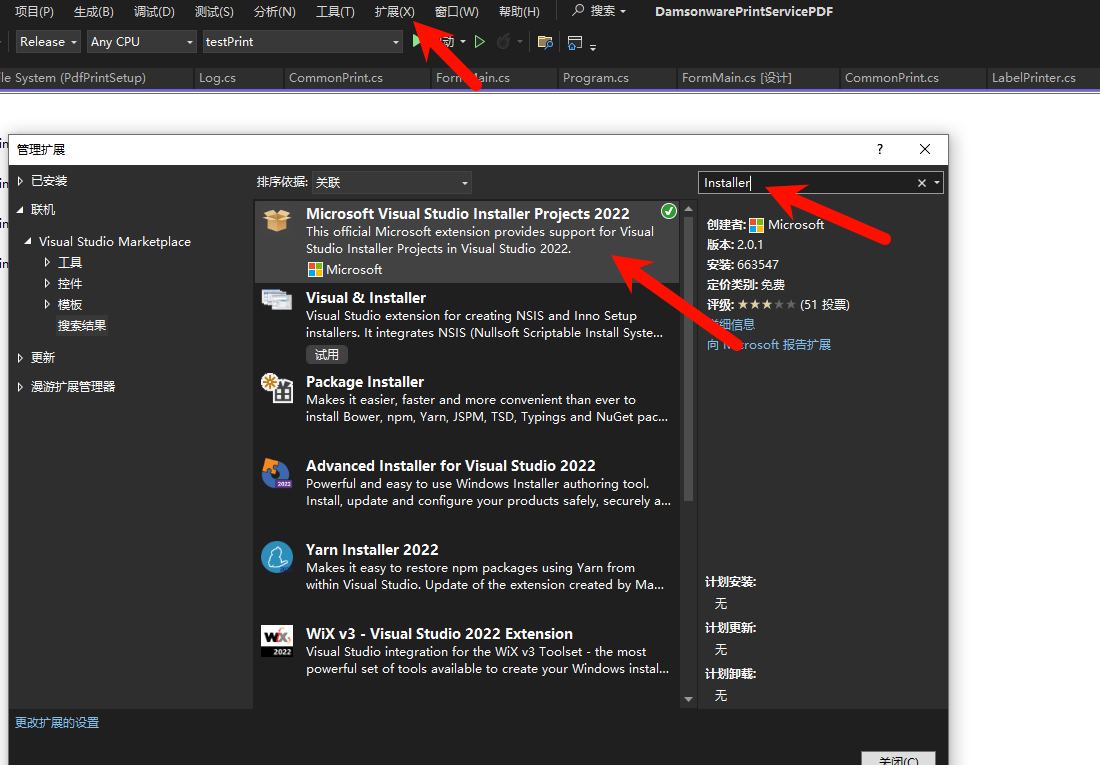
Task: Select Microsoft Visual Studio Installer Projects 2022 title
Action: coord(467,213)
